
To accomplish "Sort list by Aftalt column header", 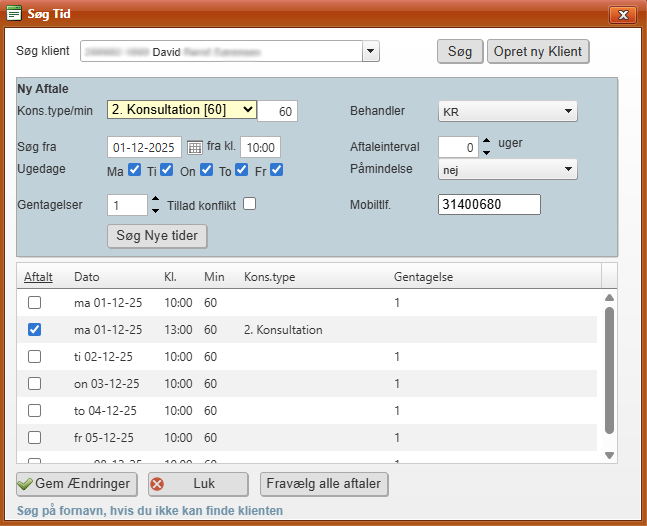I will point(38,276).
